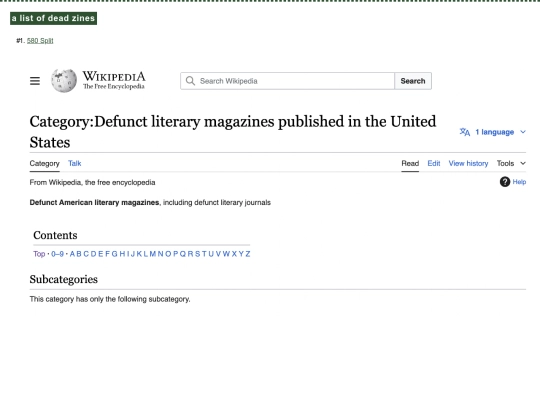Viewport: 540px width, 405px height.
Task: Click the Wikipedia globe logo
Action: 64,81
